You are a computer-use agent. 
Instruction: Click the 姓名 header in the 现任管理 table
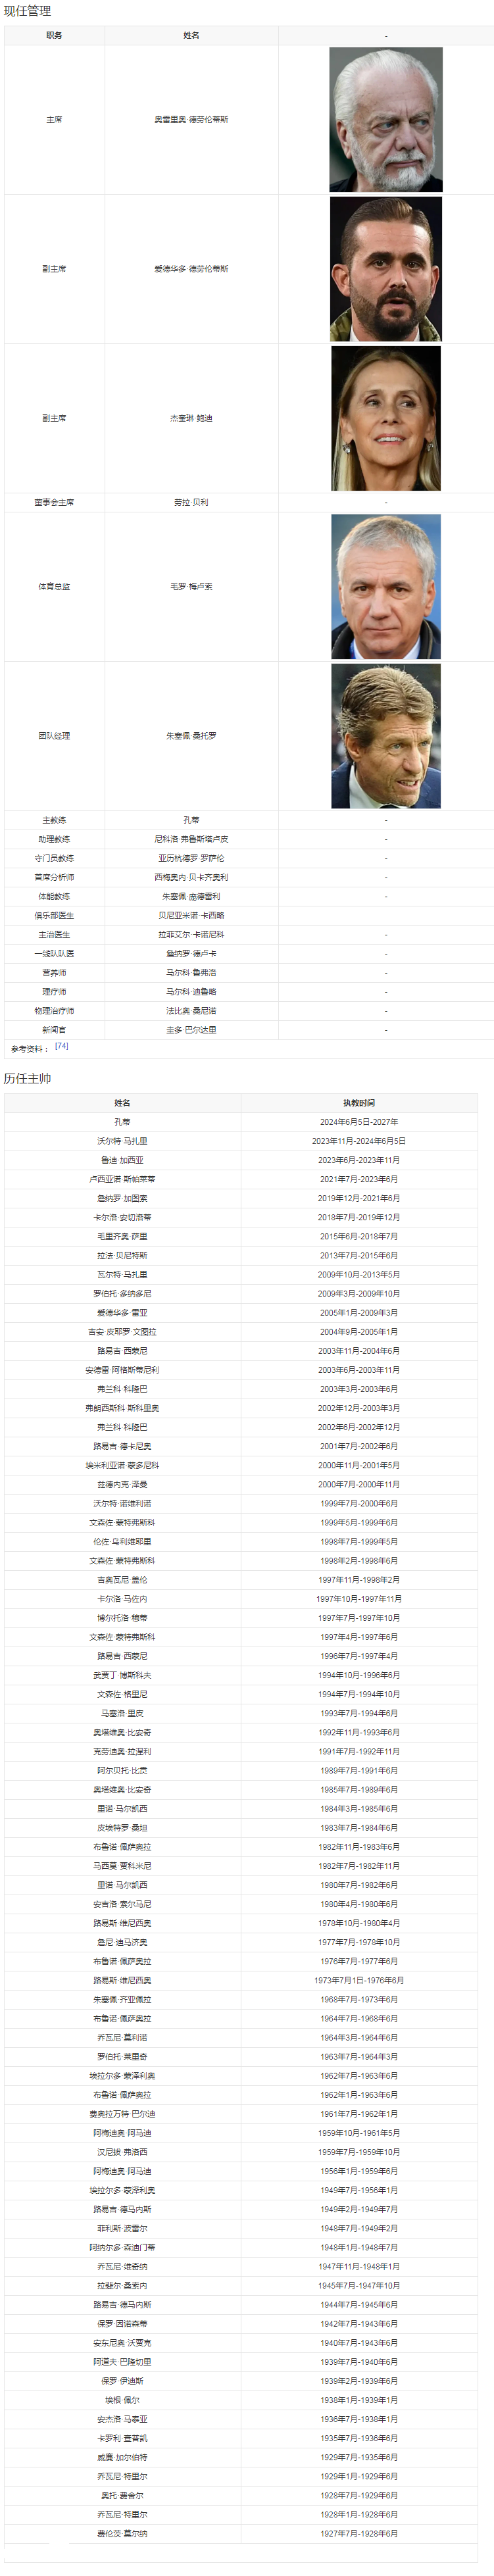point(191,35)
